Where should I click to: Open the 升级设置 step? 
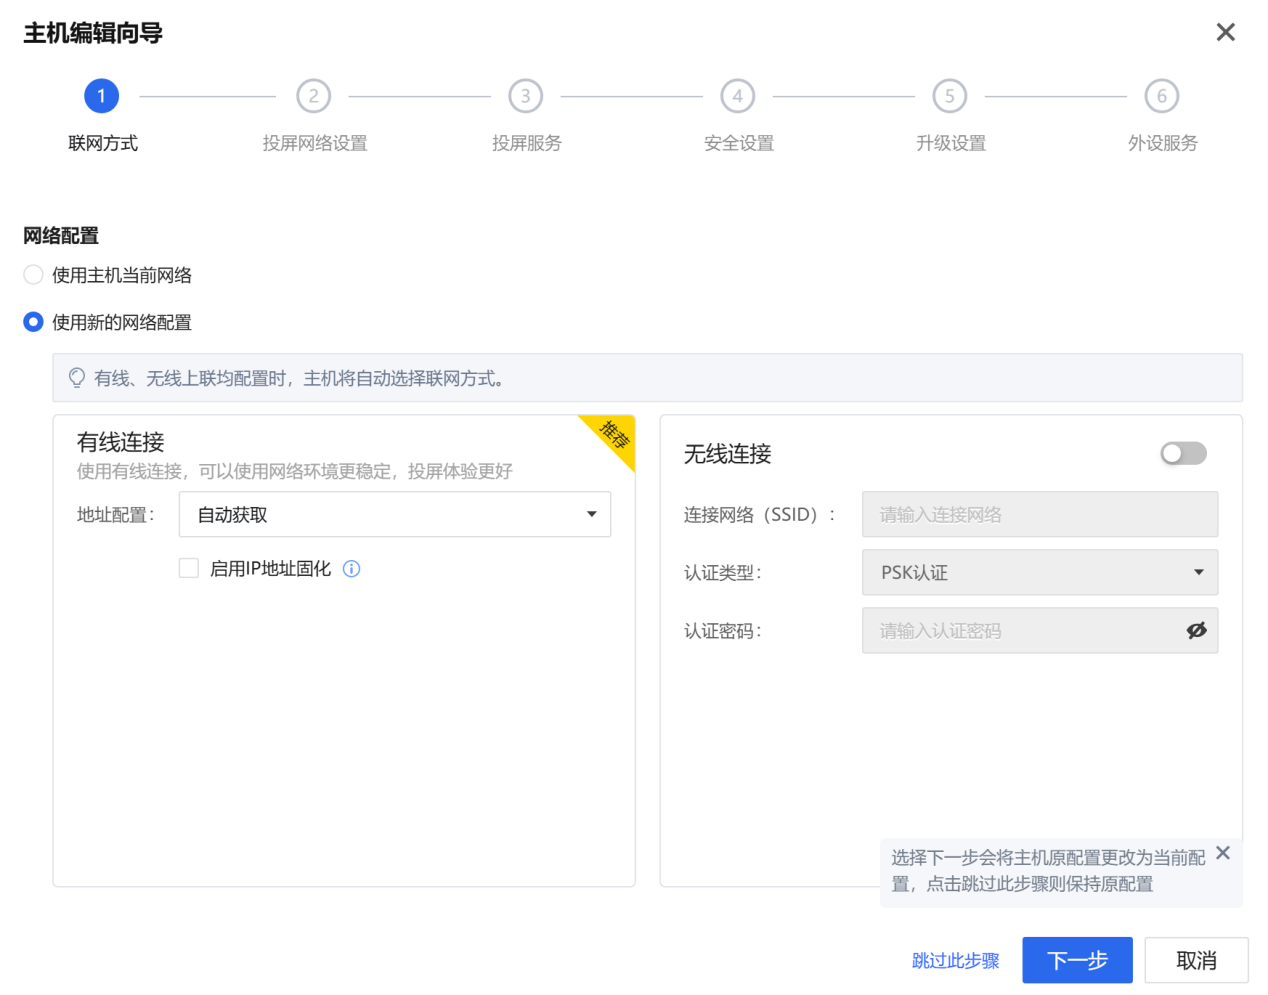pos(950,143)
